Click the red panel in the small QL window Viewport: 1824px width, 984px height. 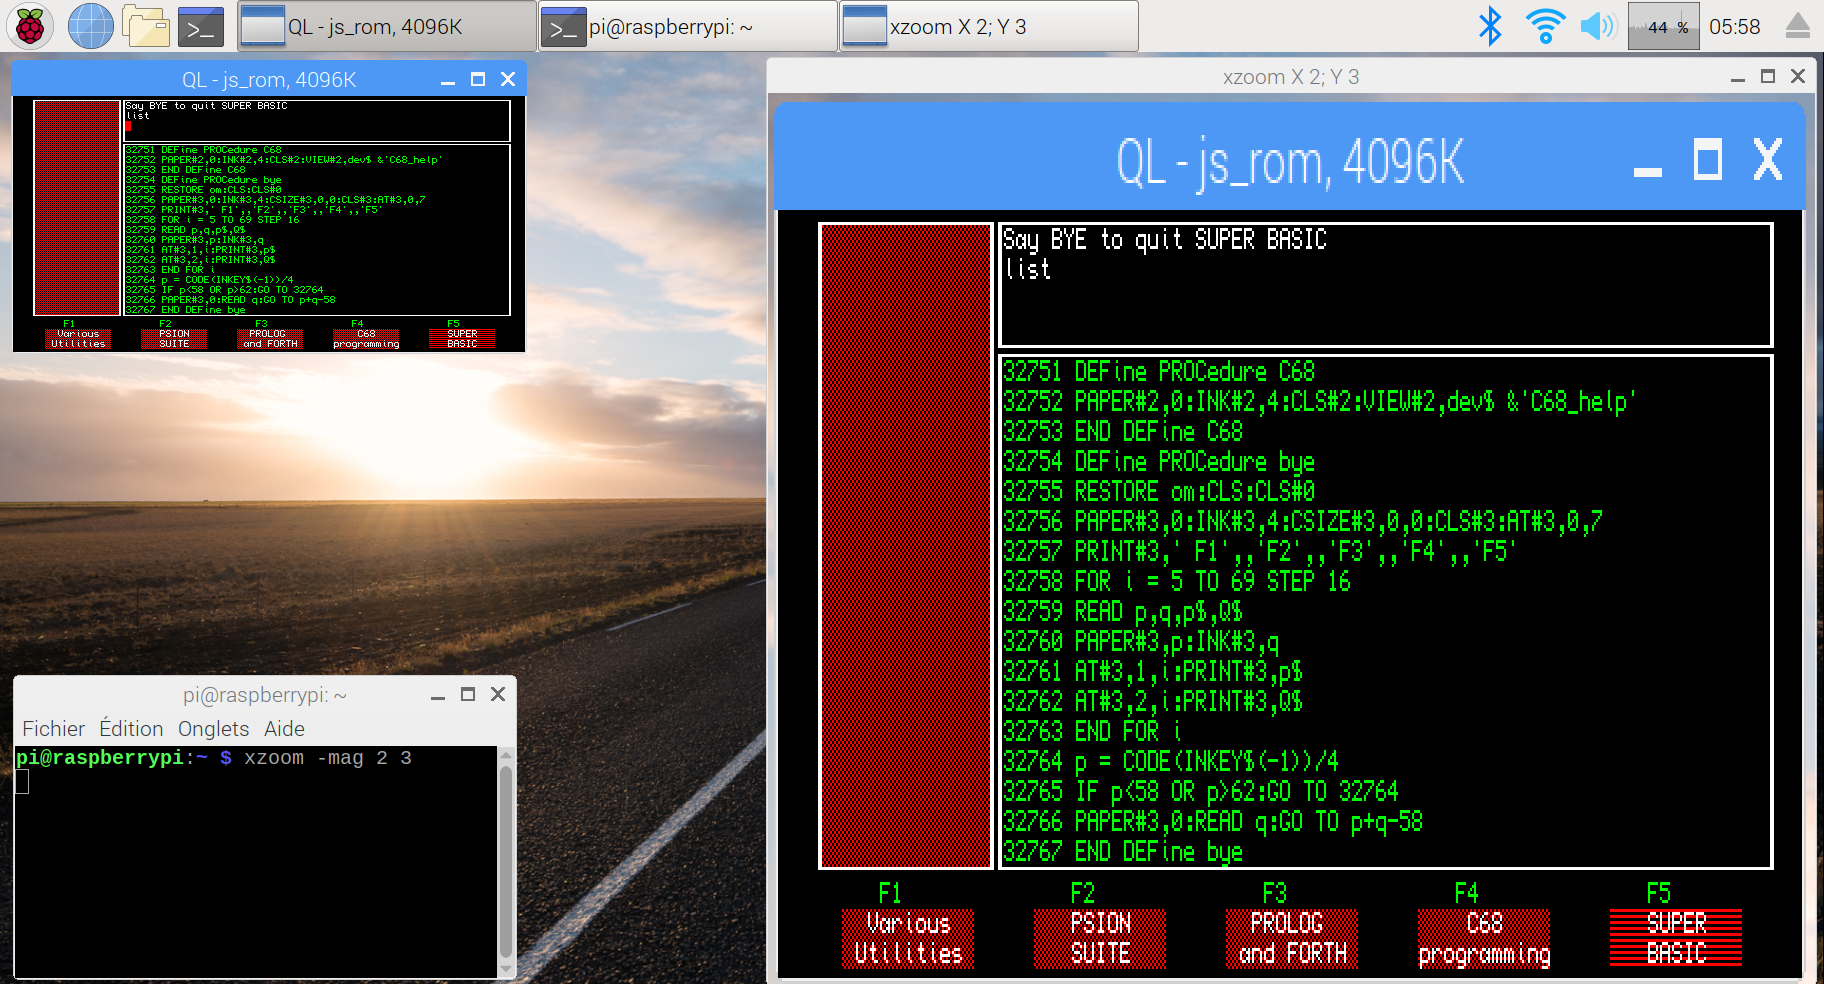pyautogui.click(x=77, y=208)
